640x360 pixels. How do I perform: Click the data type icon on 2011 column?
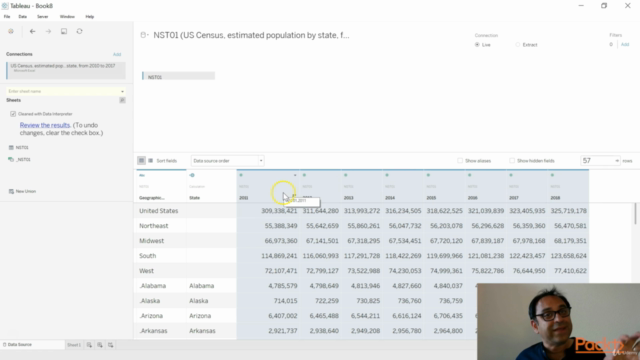tap(241, 175)
